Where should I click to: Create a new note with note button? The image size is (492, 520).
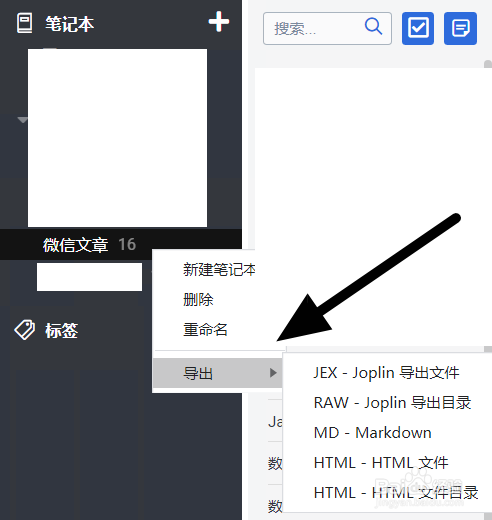[460, 28]
